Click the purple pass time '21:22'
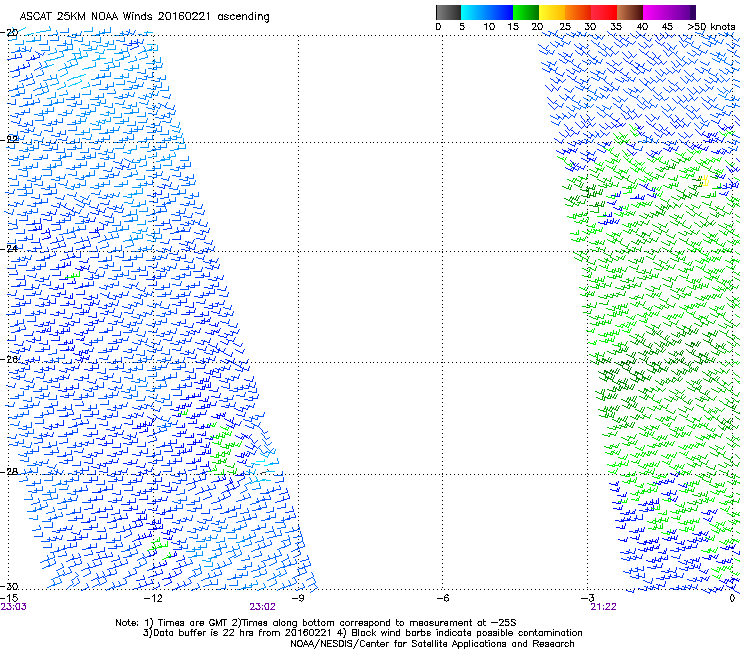Viewport: 740px width, 650px height. [603, 607]
